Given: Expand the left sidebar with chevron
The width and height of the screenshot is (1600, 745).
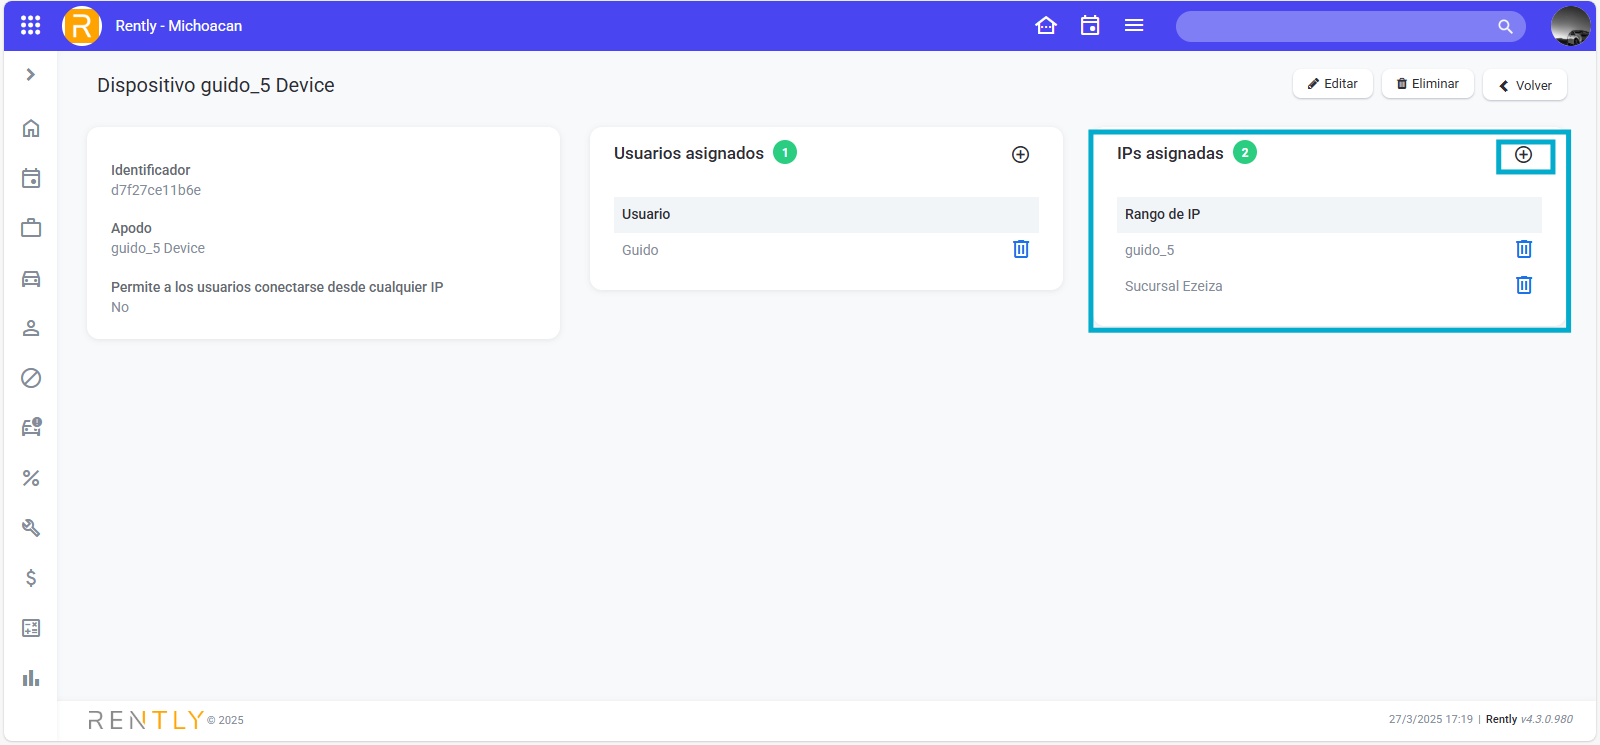Looking at the screenshot, I should point(31,75).
